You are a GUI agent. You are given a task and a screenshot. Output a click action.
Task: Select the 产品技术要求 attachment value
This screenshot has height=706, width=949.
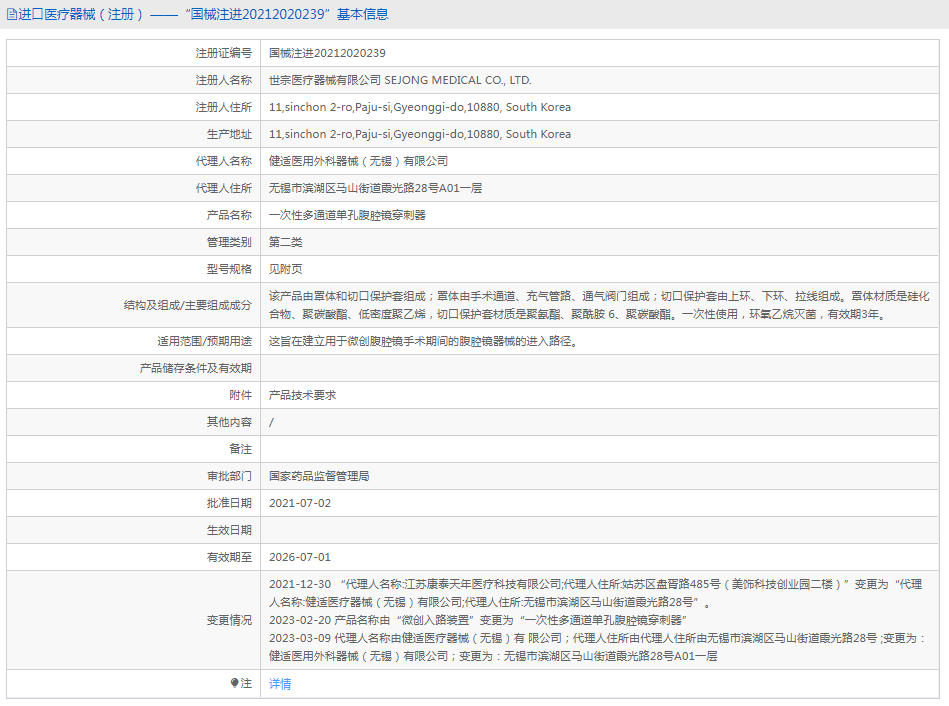point(303,395)
